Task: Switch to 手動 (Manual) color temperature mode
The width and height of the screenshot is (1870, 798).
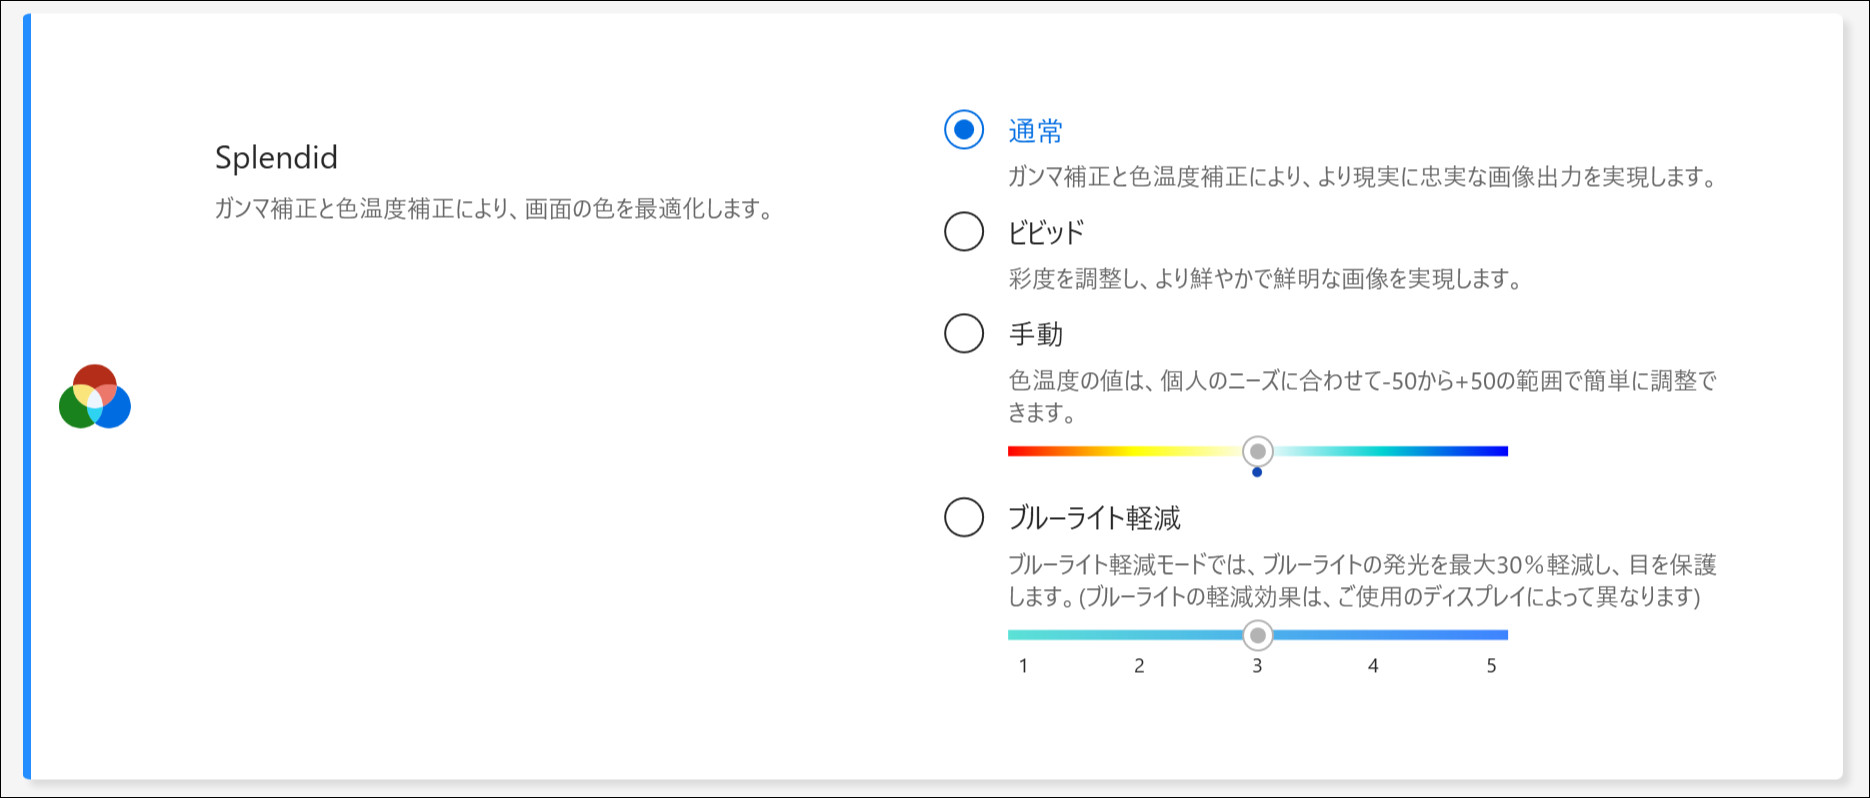Action: (x=963, y=335)
